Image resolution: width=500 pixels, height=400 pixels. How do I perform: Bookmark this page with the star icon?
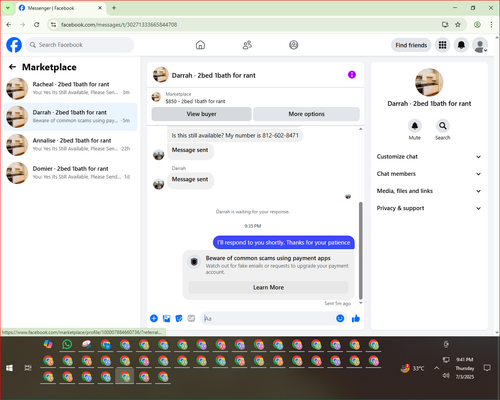(458, 25)
